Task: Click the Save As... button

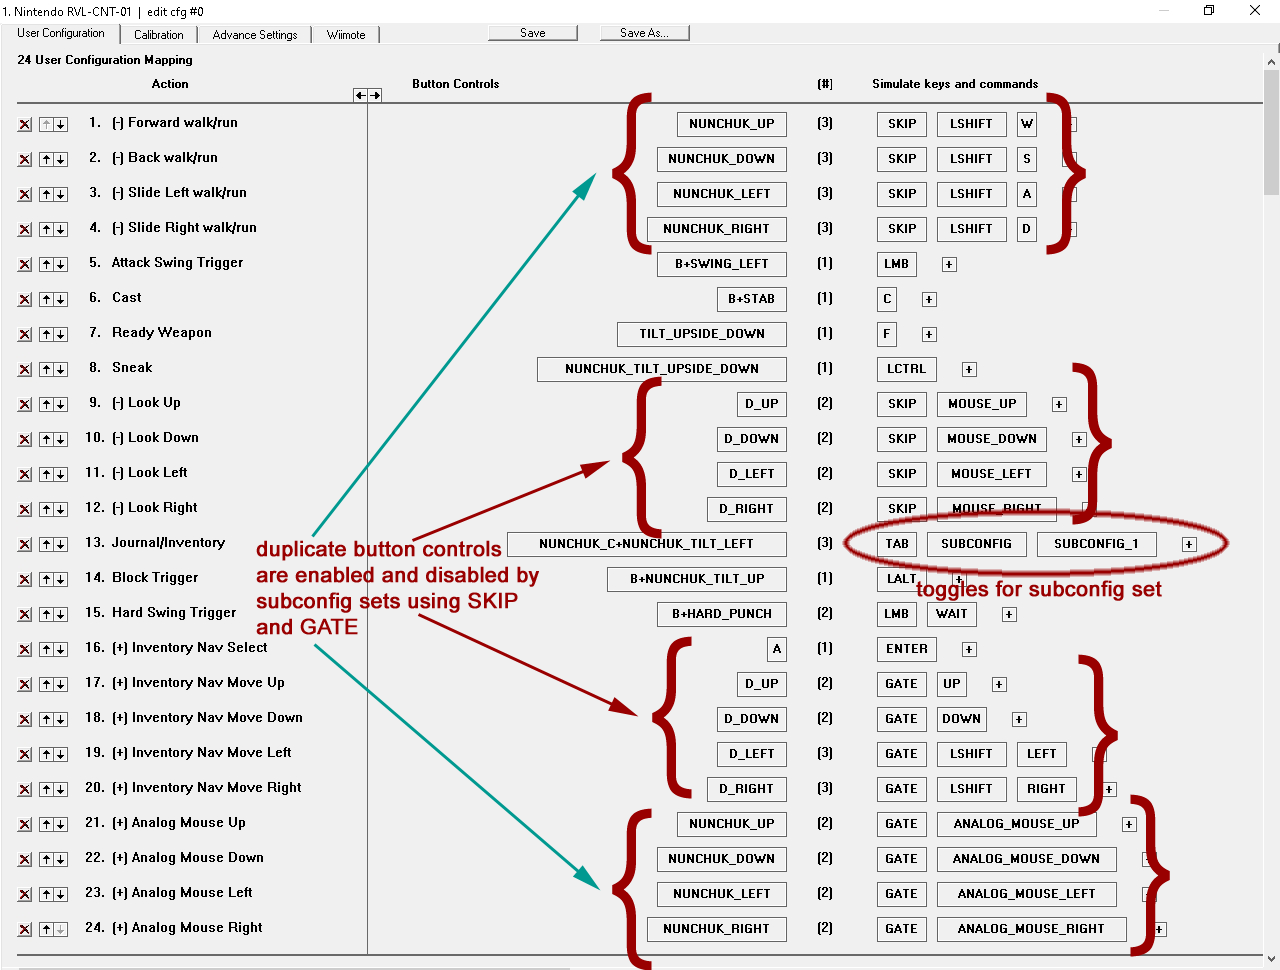Action: pos(644,33)
